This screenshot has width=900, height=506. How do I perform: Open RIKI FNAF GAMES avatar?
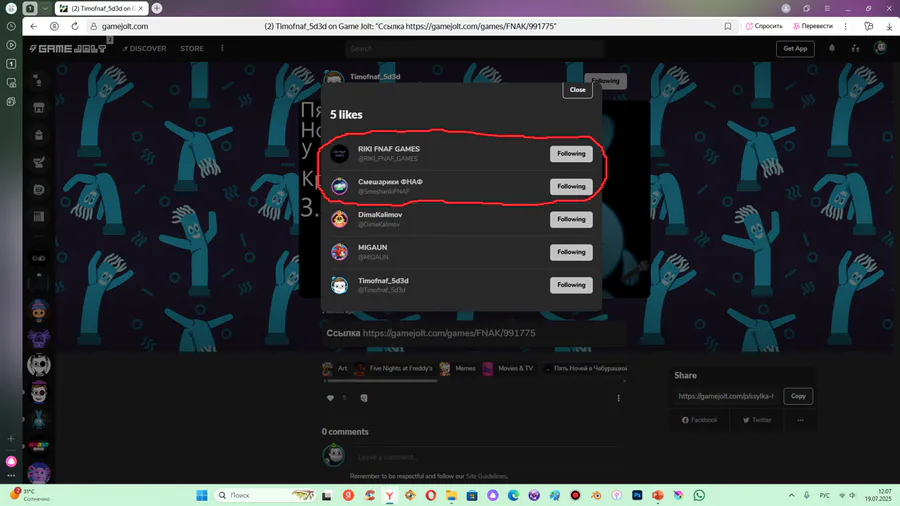tap(339, 154)
